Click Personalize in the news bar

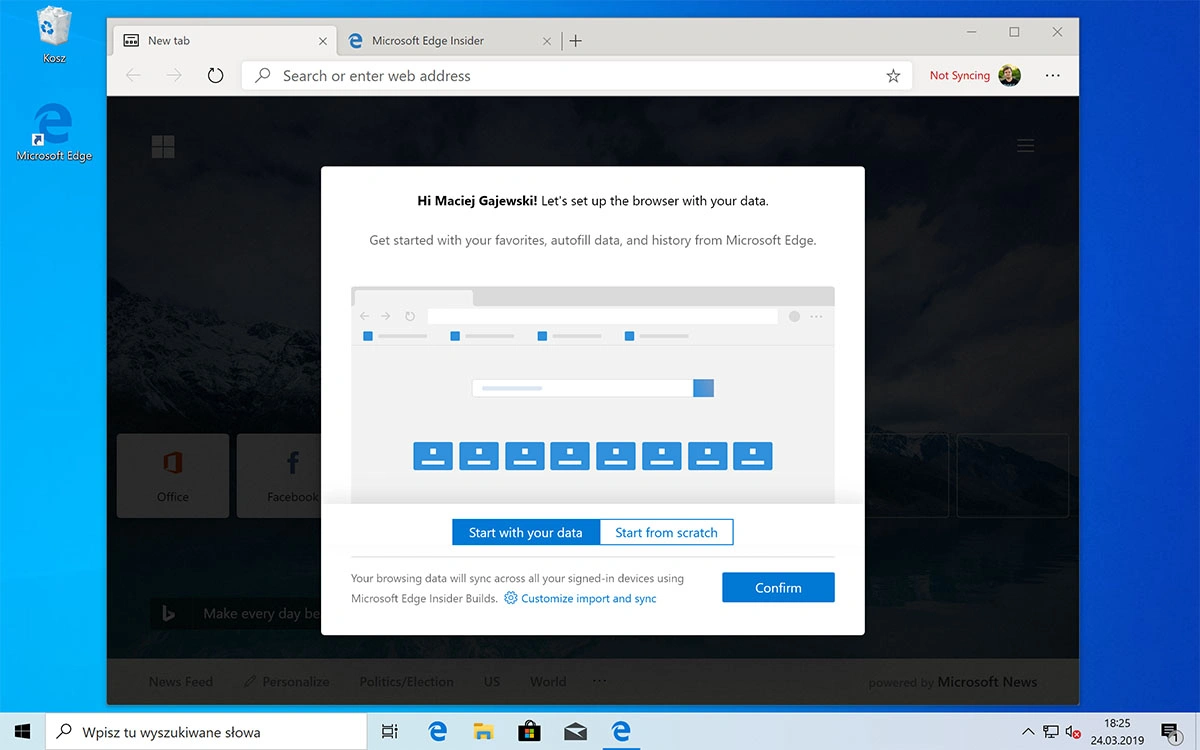(287, 682)
